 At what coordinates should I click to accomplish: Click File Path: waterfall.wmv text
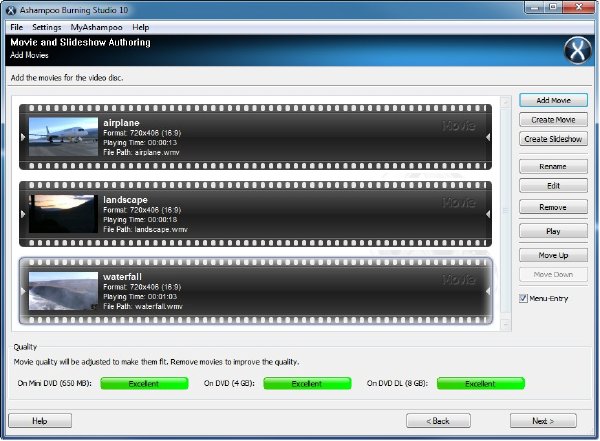pyautogui.click(x=143, y=306)
